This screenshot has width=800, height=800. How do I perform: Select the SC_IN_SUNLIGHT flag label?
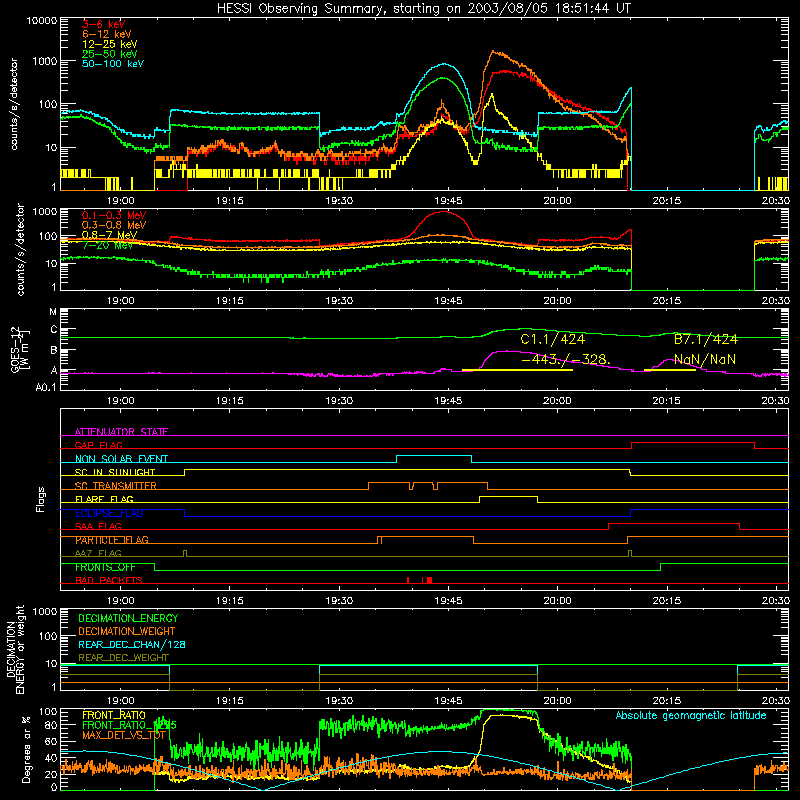pyautogui.click(x=115, y=472)
